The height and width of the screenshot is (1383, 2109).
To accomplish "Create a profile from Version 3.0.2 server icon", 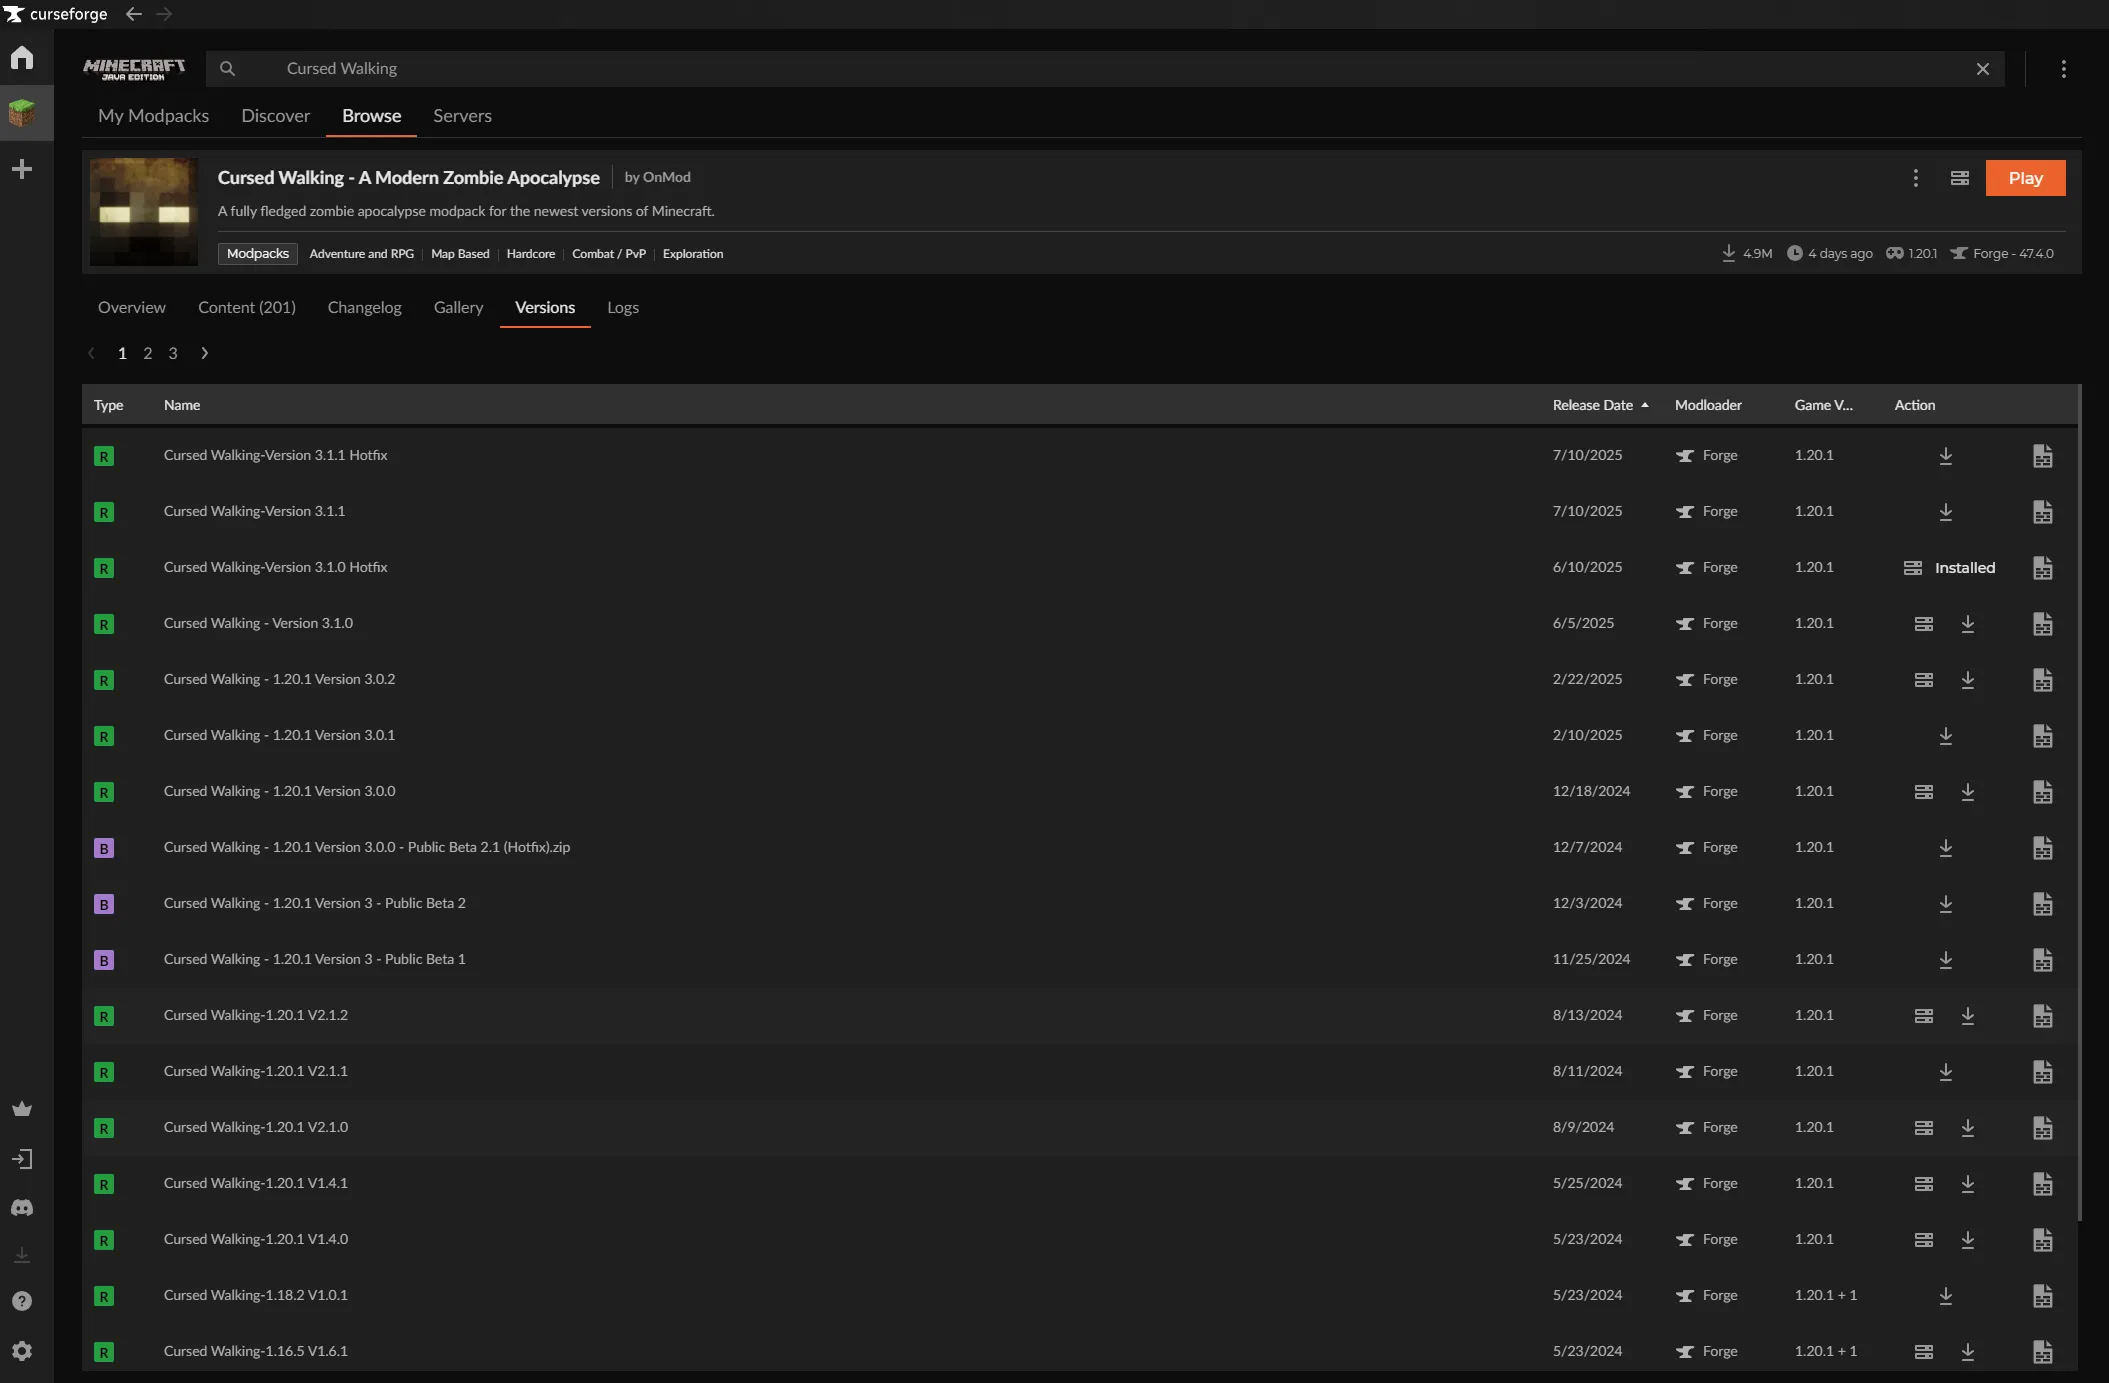I will (x=1923, y=680).
